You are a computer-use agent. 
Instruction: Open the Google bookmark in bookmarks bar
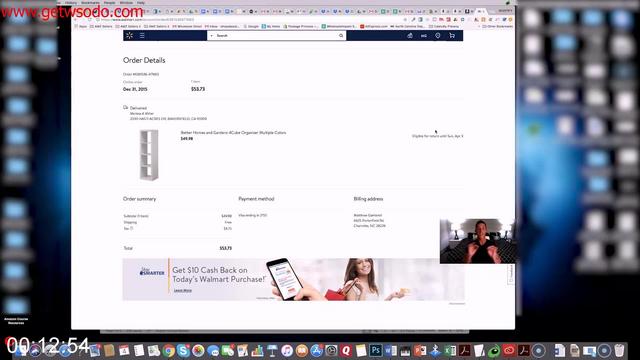click(251, 26)
